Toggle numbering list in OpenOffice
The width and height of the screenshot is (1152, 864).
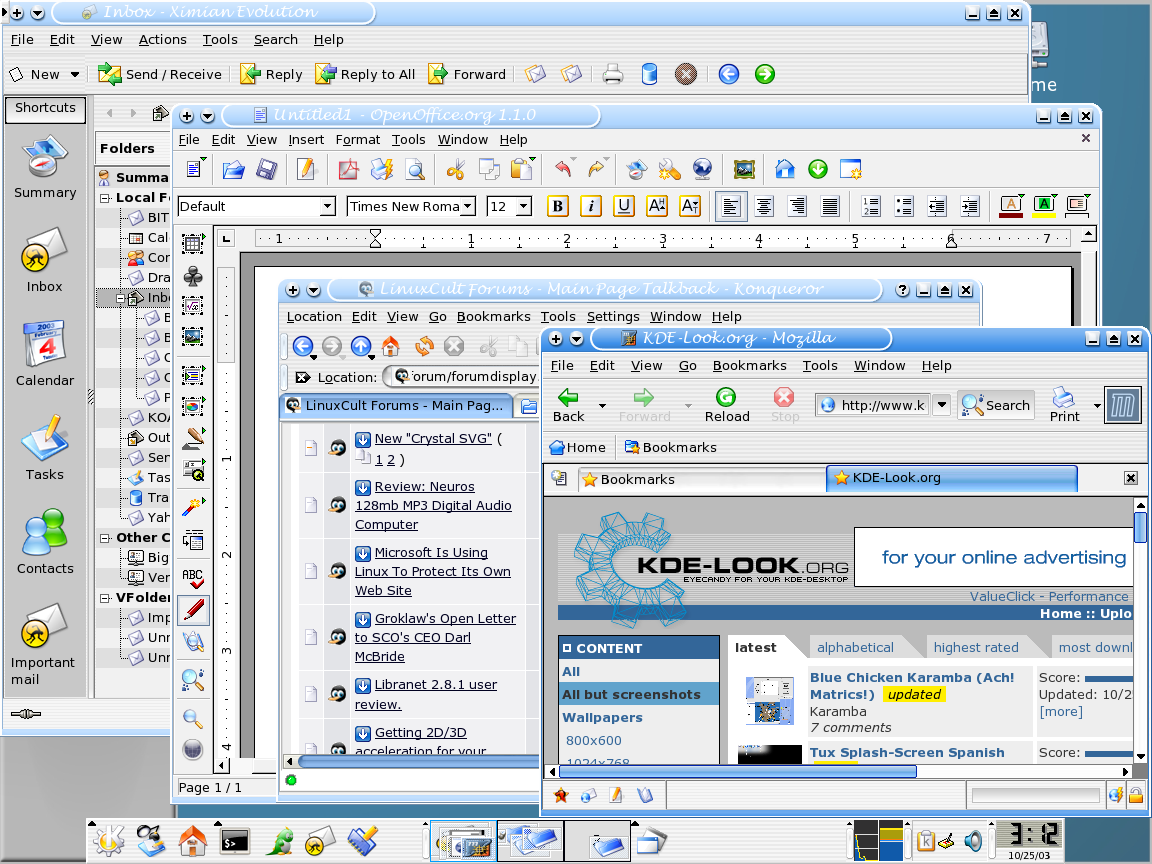pos(871,206)
